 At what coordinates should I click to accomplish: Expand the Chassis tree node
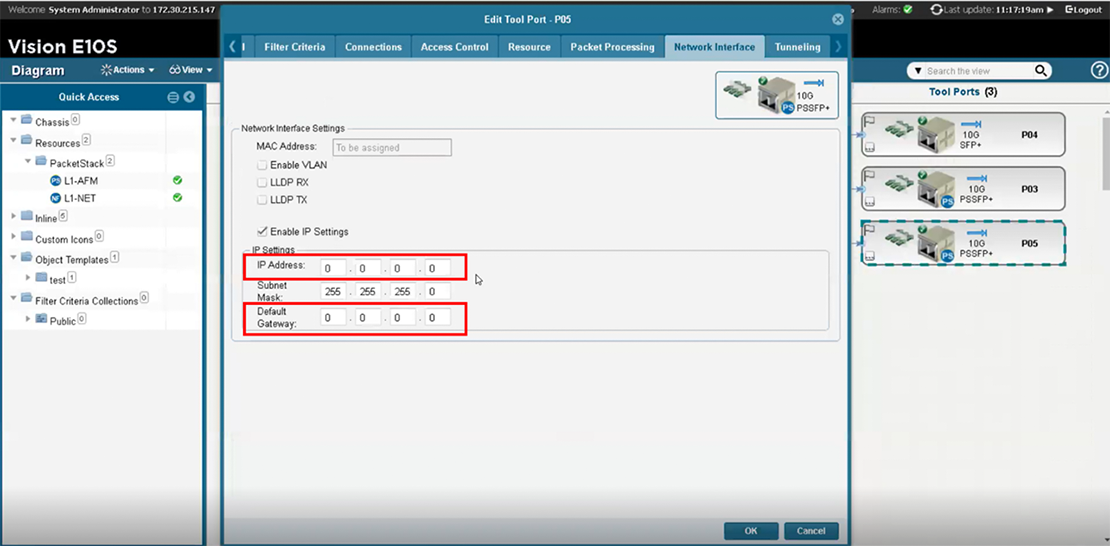[14, 121]
